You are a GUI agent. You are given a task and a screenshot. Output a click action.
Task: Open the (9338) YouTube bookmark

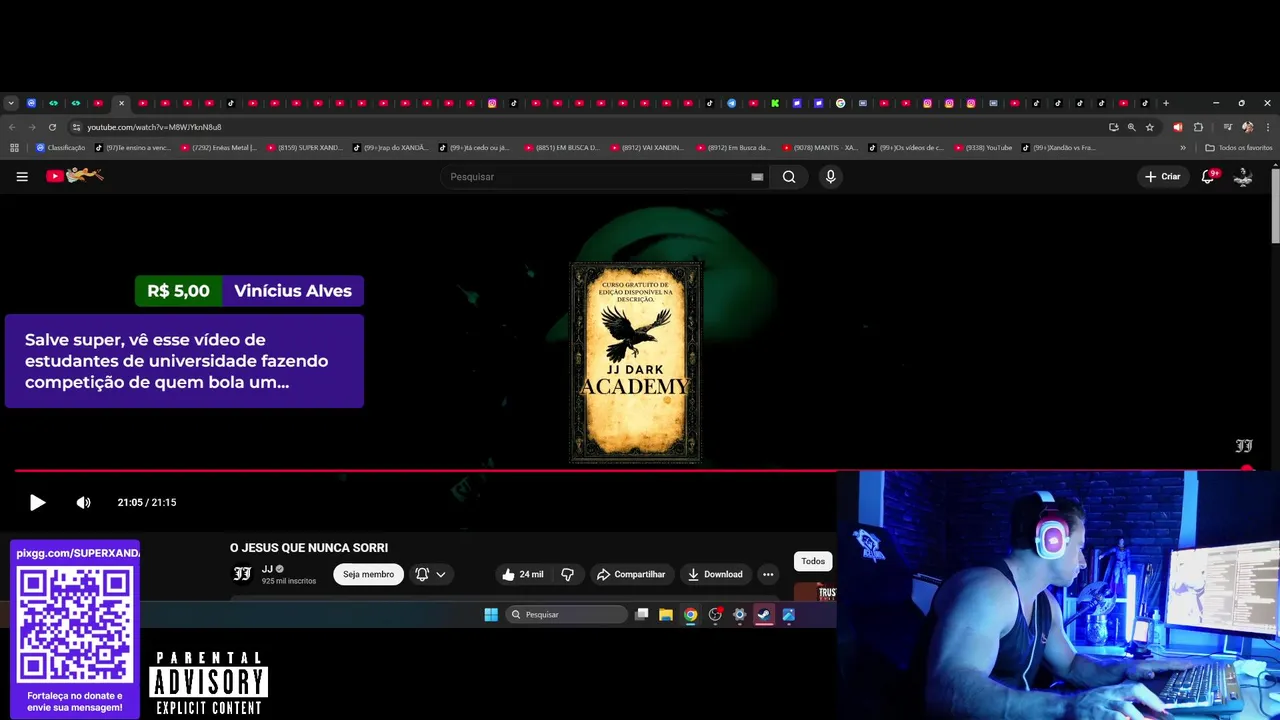[984, 148]
